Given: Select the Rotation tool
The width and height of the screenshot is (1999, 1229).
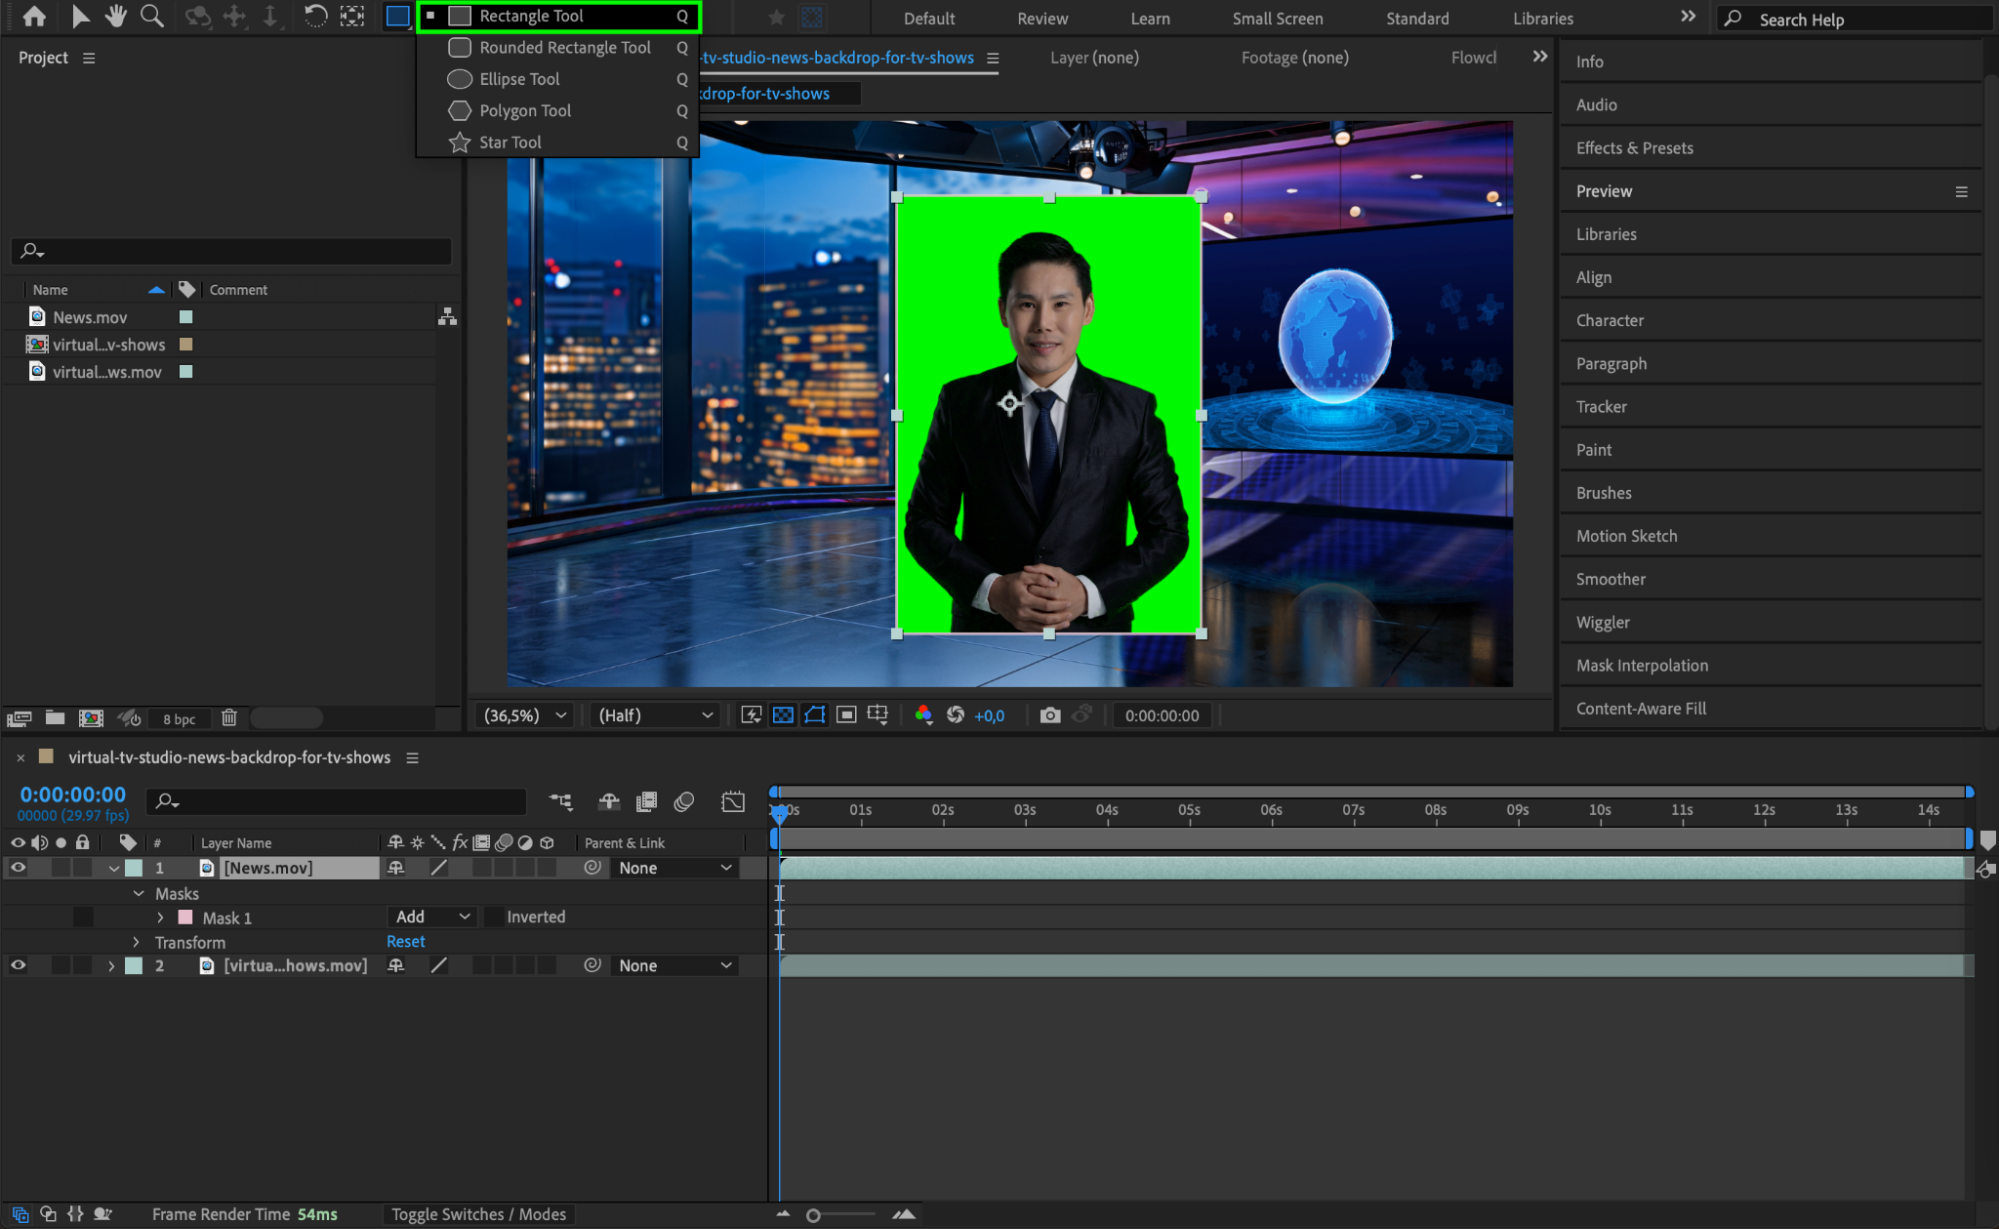Looking at the screenshot, I should point(315,16).
